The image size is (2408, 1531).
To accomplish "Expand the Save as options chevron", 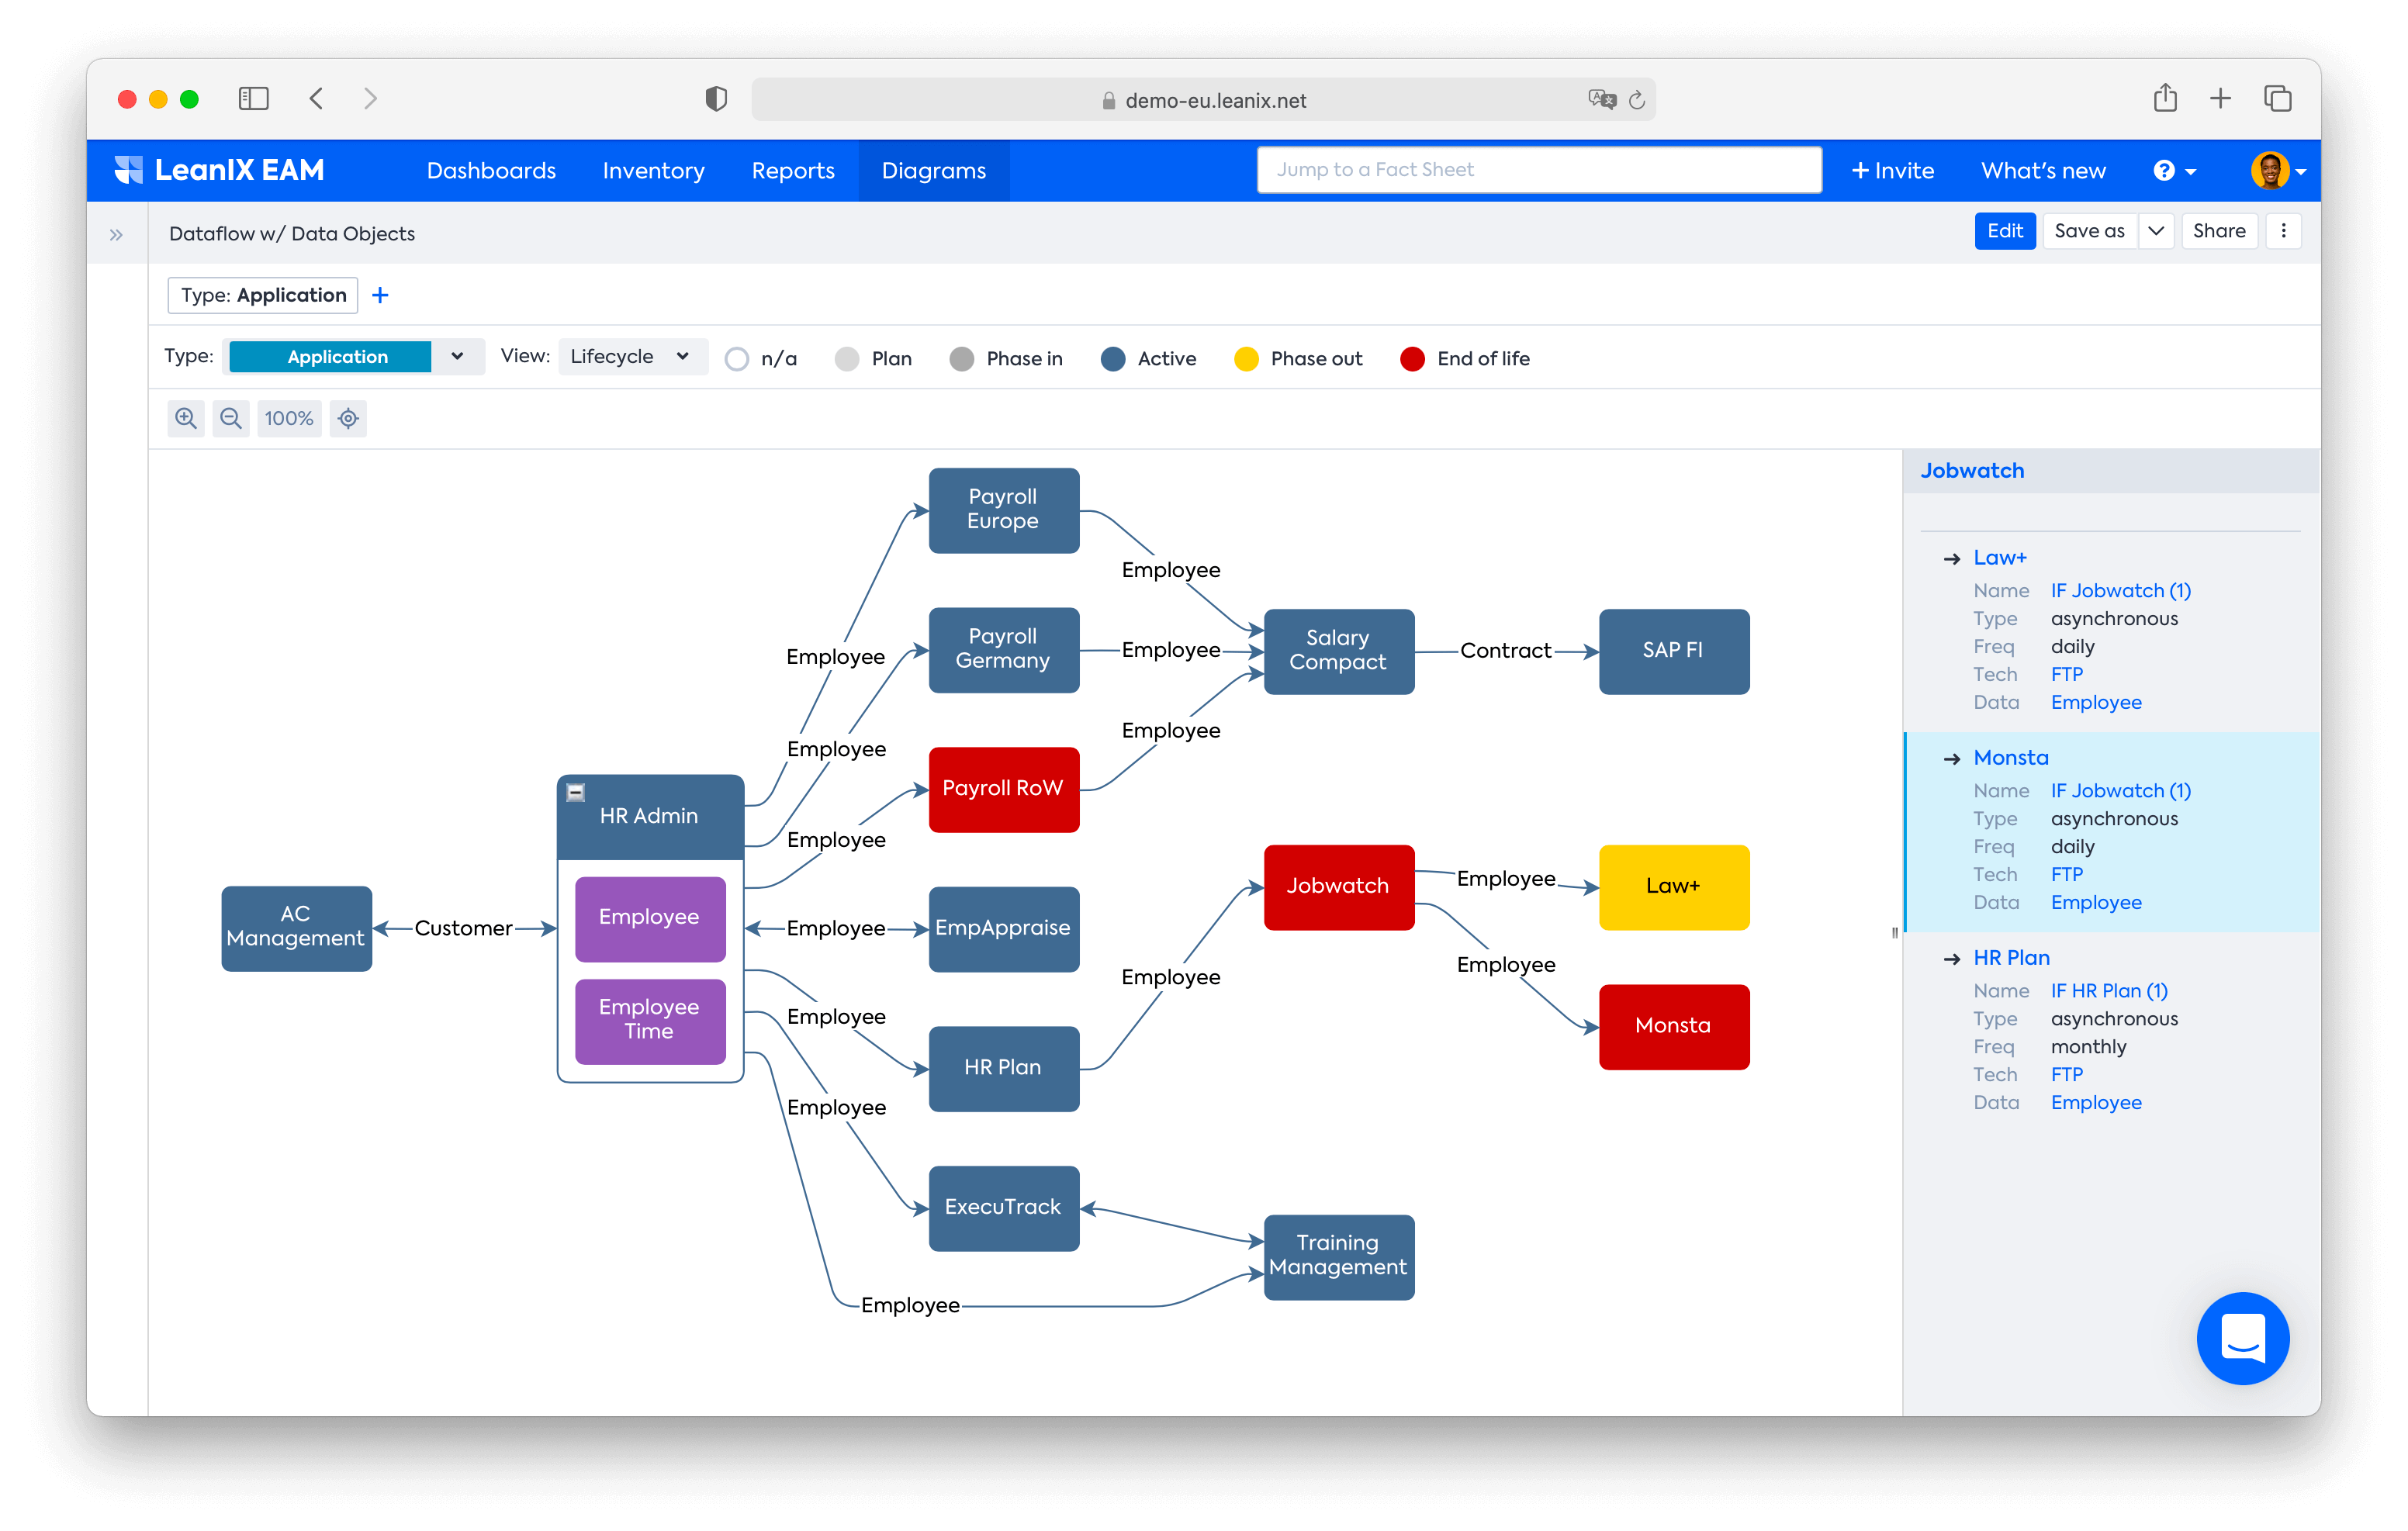I will [x=2156, y=230].
